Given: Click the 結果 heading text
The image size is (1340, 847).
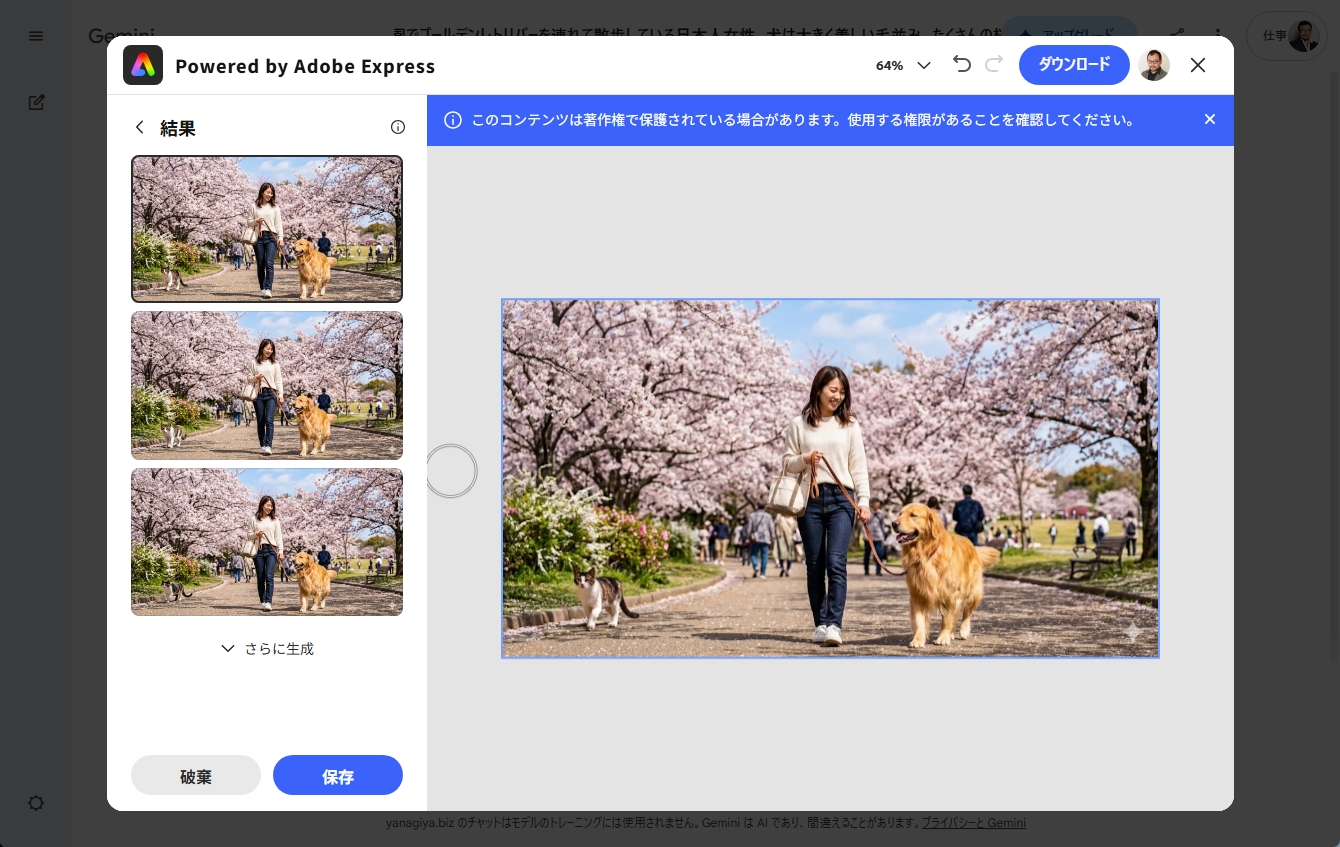Looking at the screenshot, I should tap(178, 128).
